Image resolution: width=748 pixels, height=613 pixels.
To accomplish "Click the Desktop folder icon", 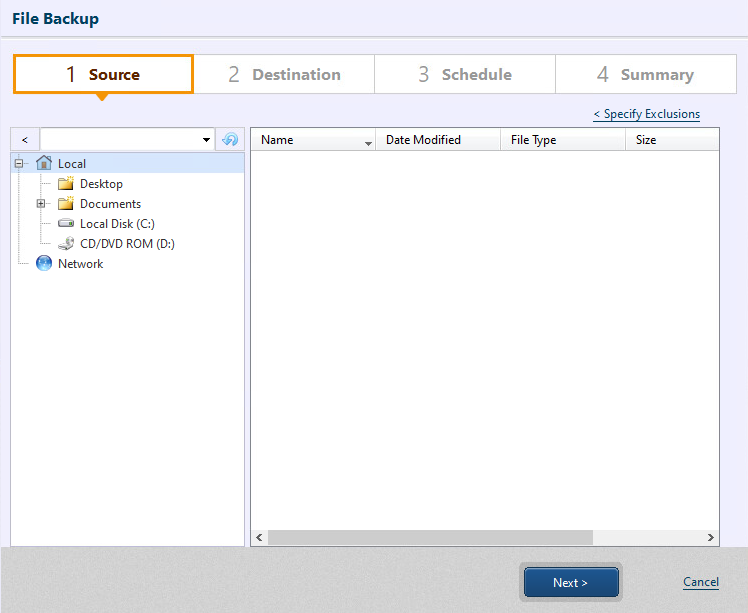I will coord(66,184).
